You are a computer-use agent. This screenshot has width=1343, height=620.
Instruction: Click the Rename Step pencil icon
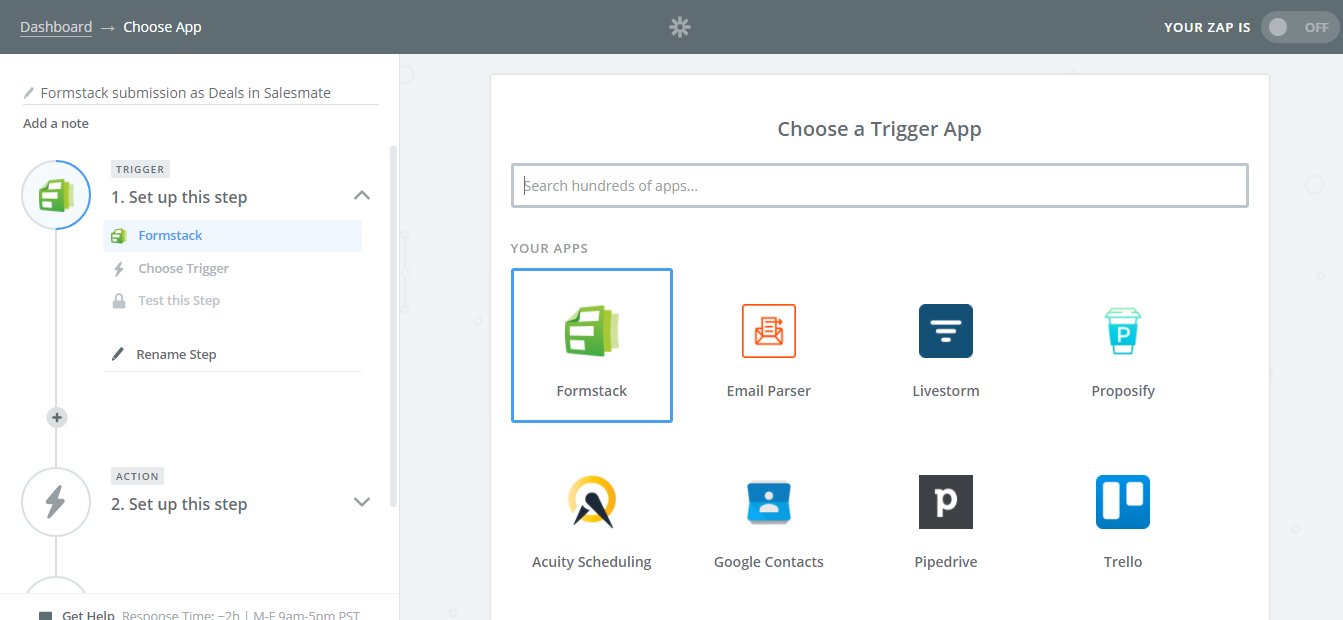119,354
